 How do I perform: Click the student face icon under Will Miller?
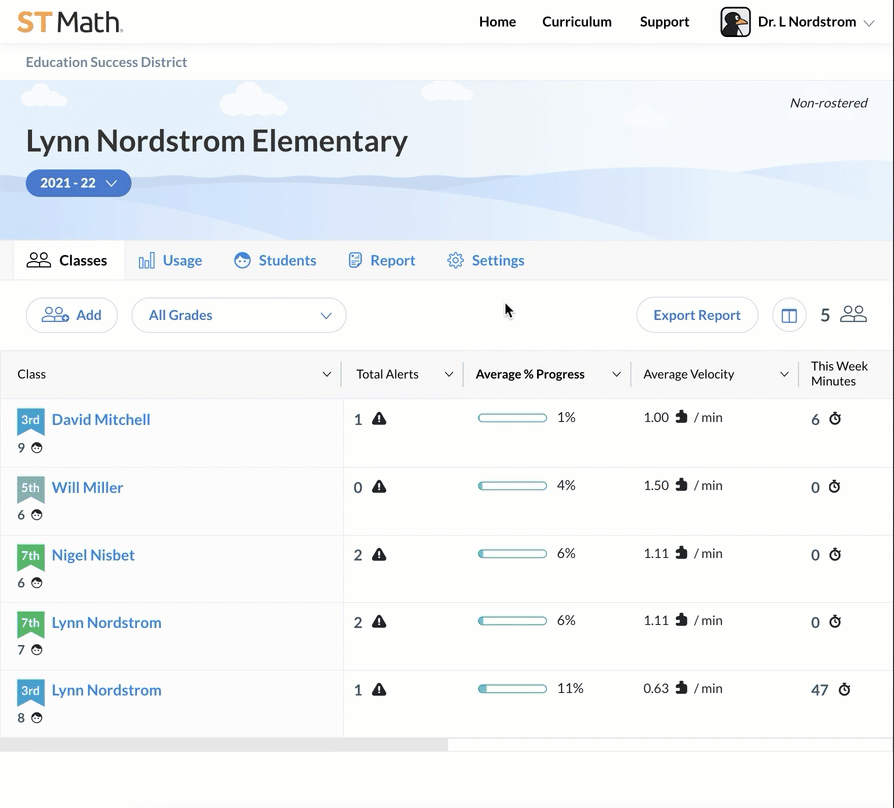tap(36, 515)
